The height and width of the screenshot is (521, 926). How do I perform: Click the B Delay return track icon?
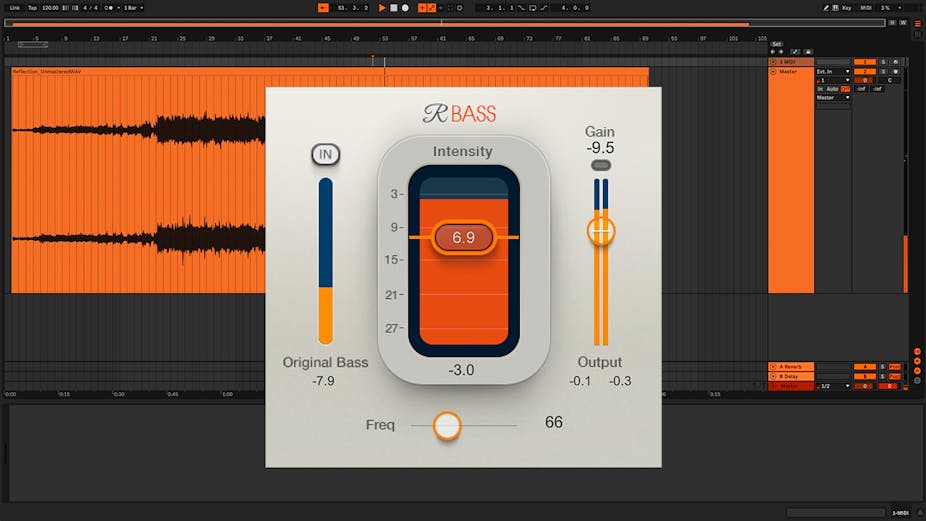pyautogui.click(x=773, y=376)
